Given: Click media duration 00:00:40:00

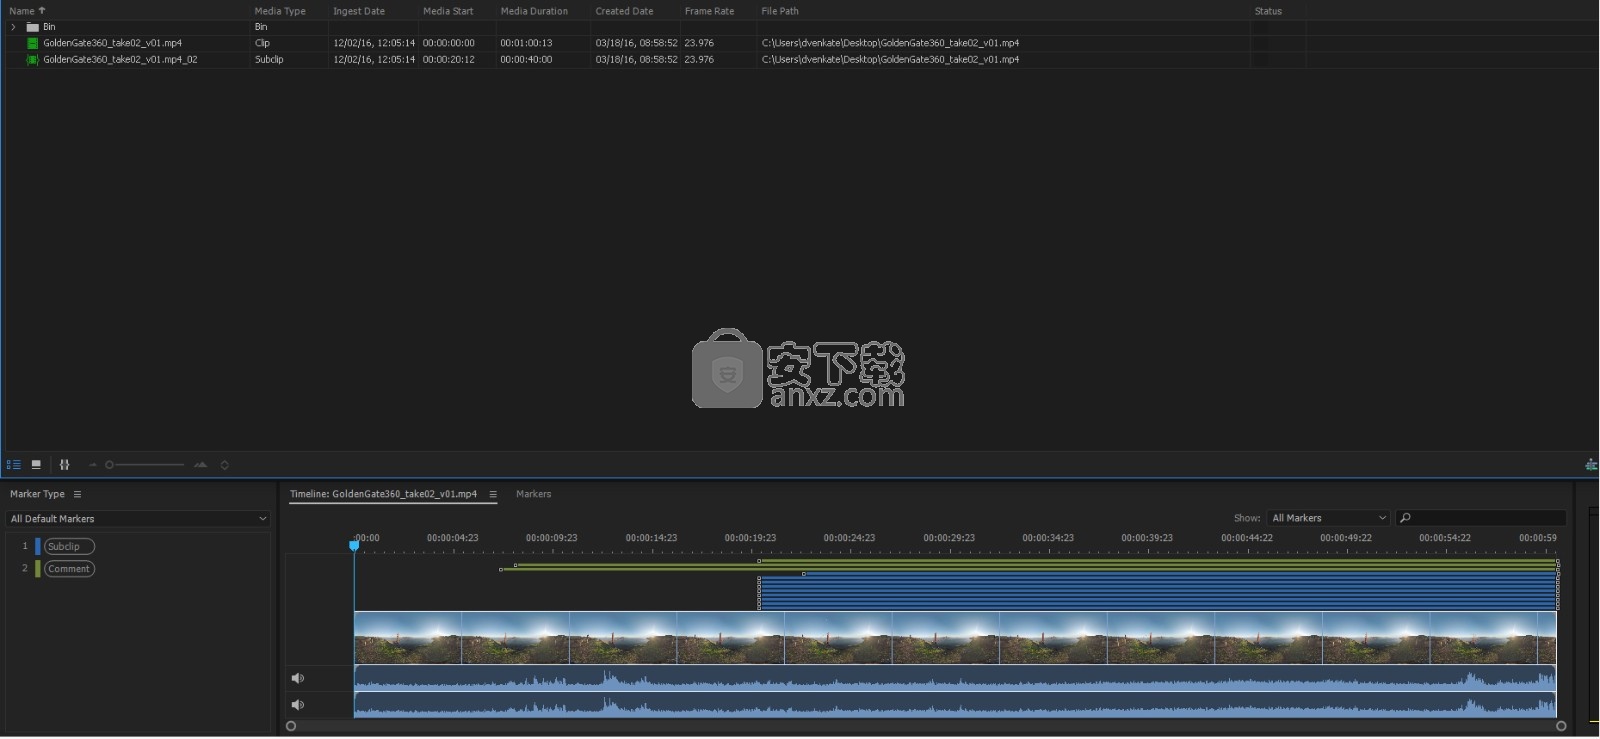Looking at the screenshot, I should [526, 59].
